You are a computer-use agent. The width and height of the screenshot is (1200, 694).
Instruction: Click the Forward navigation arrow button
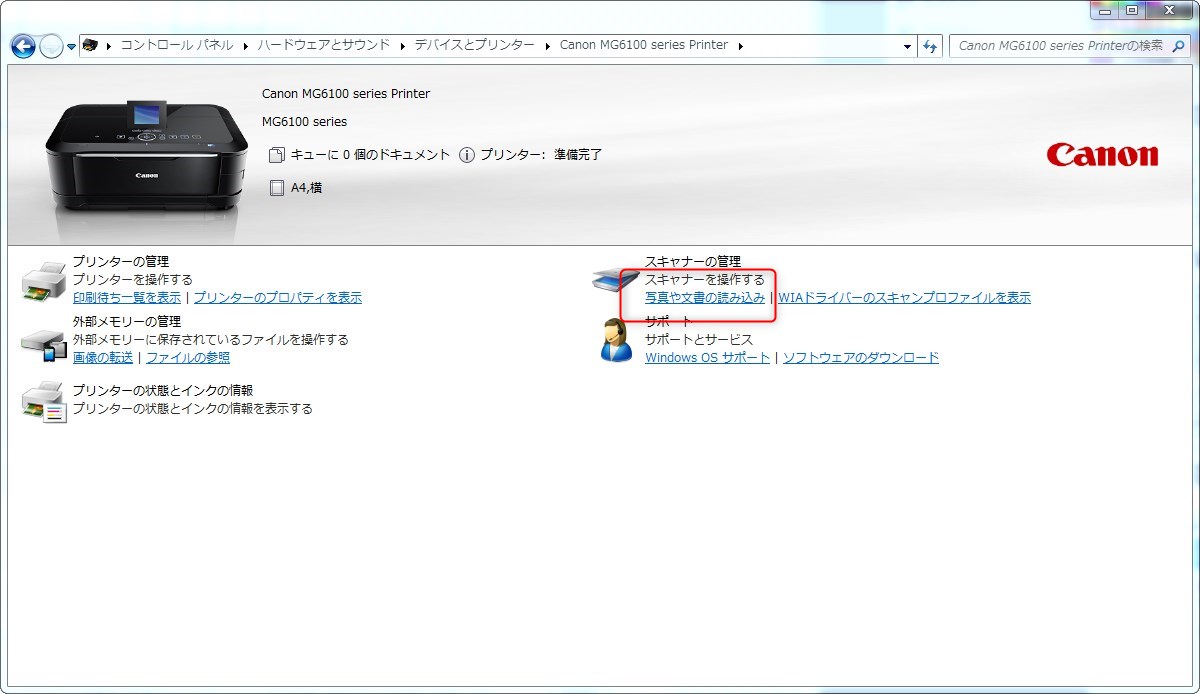click(x=50, y=46)
